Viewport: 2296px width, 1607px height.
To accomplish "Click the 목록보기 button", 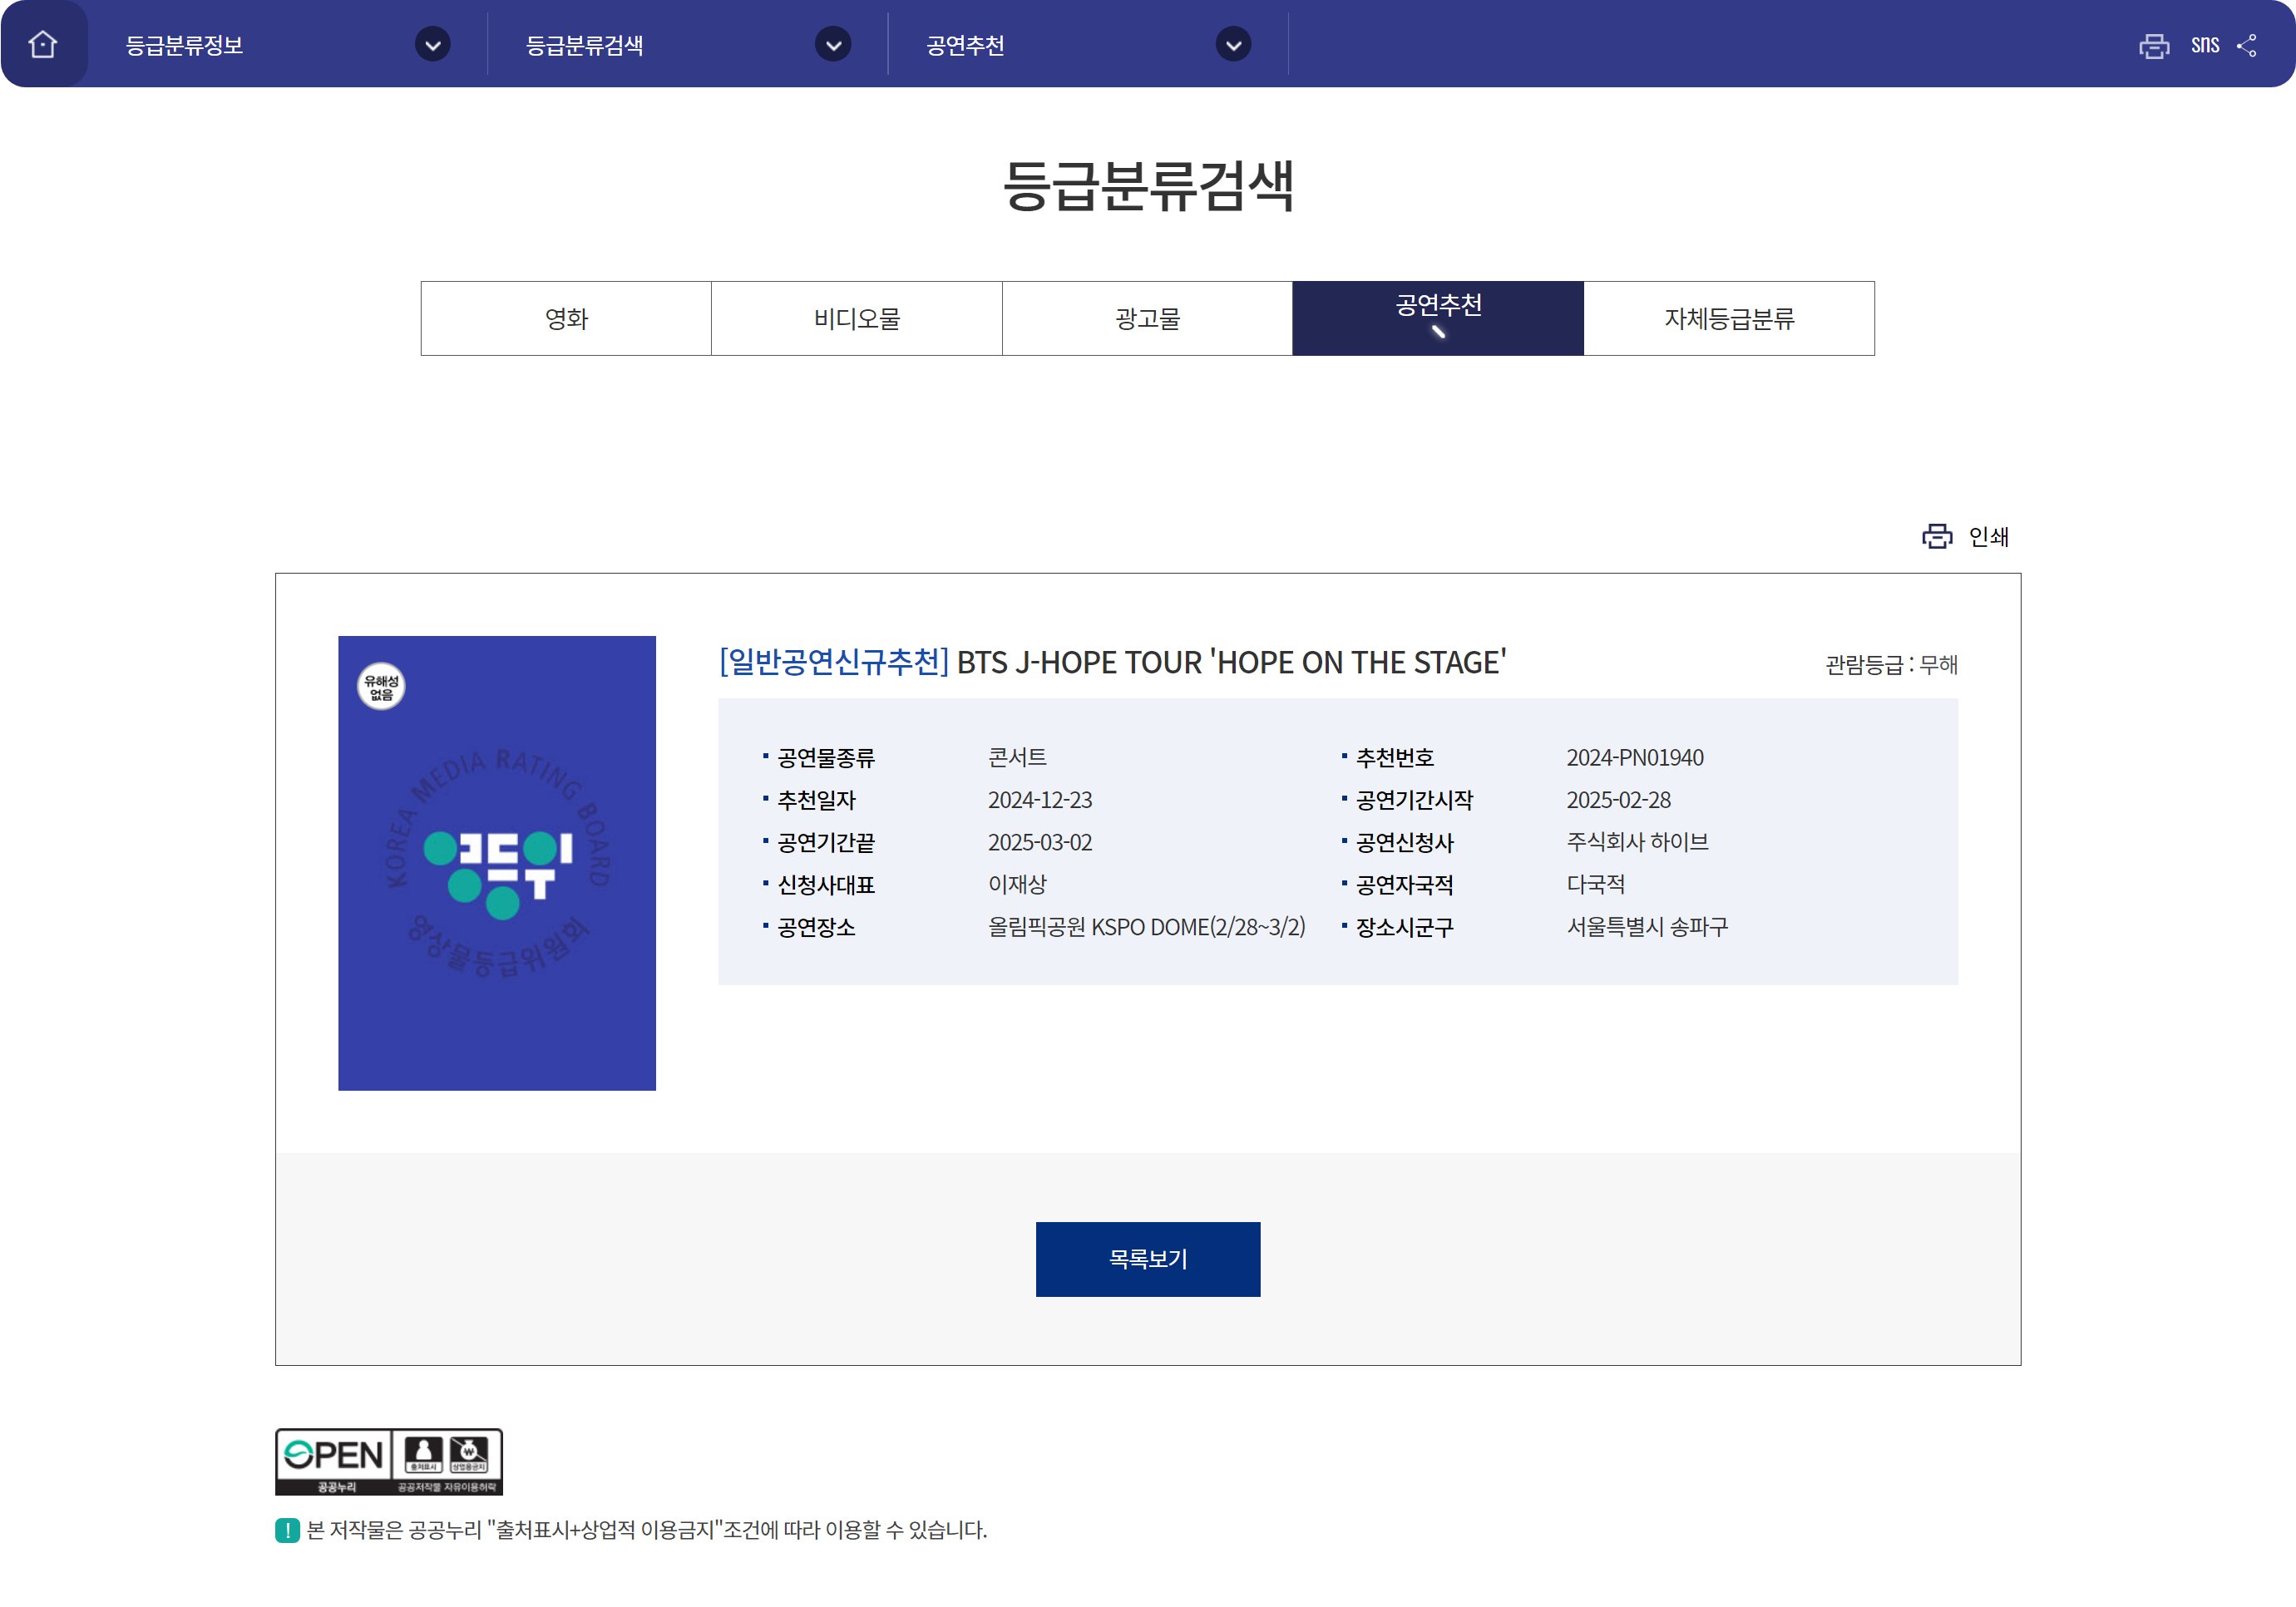I will pos(1148,1259).
